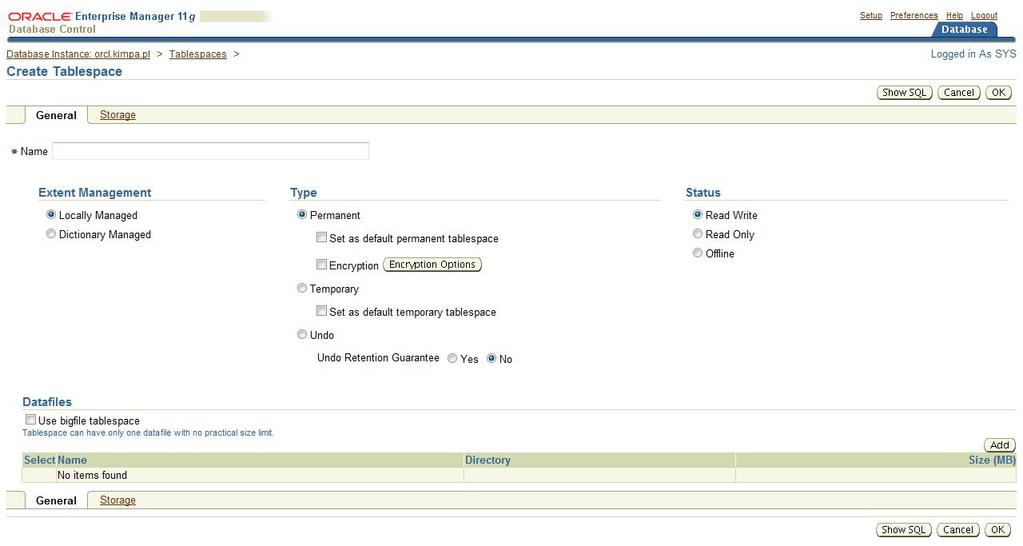The width and height of the screenshot is (1023, 546).
Task: Click the Logout link
Action: (984, 16)
